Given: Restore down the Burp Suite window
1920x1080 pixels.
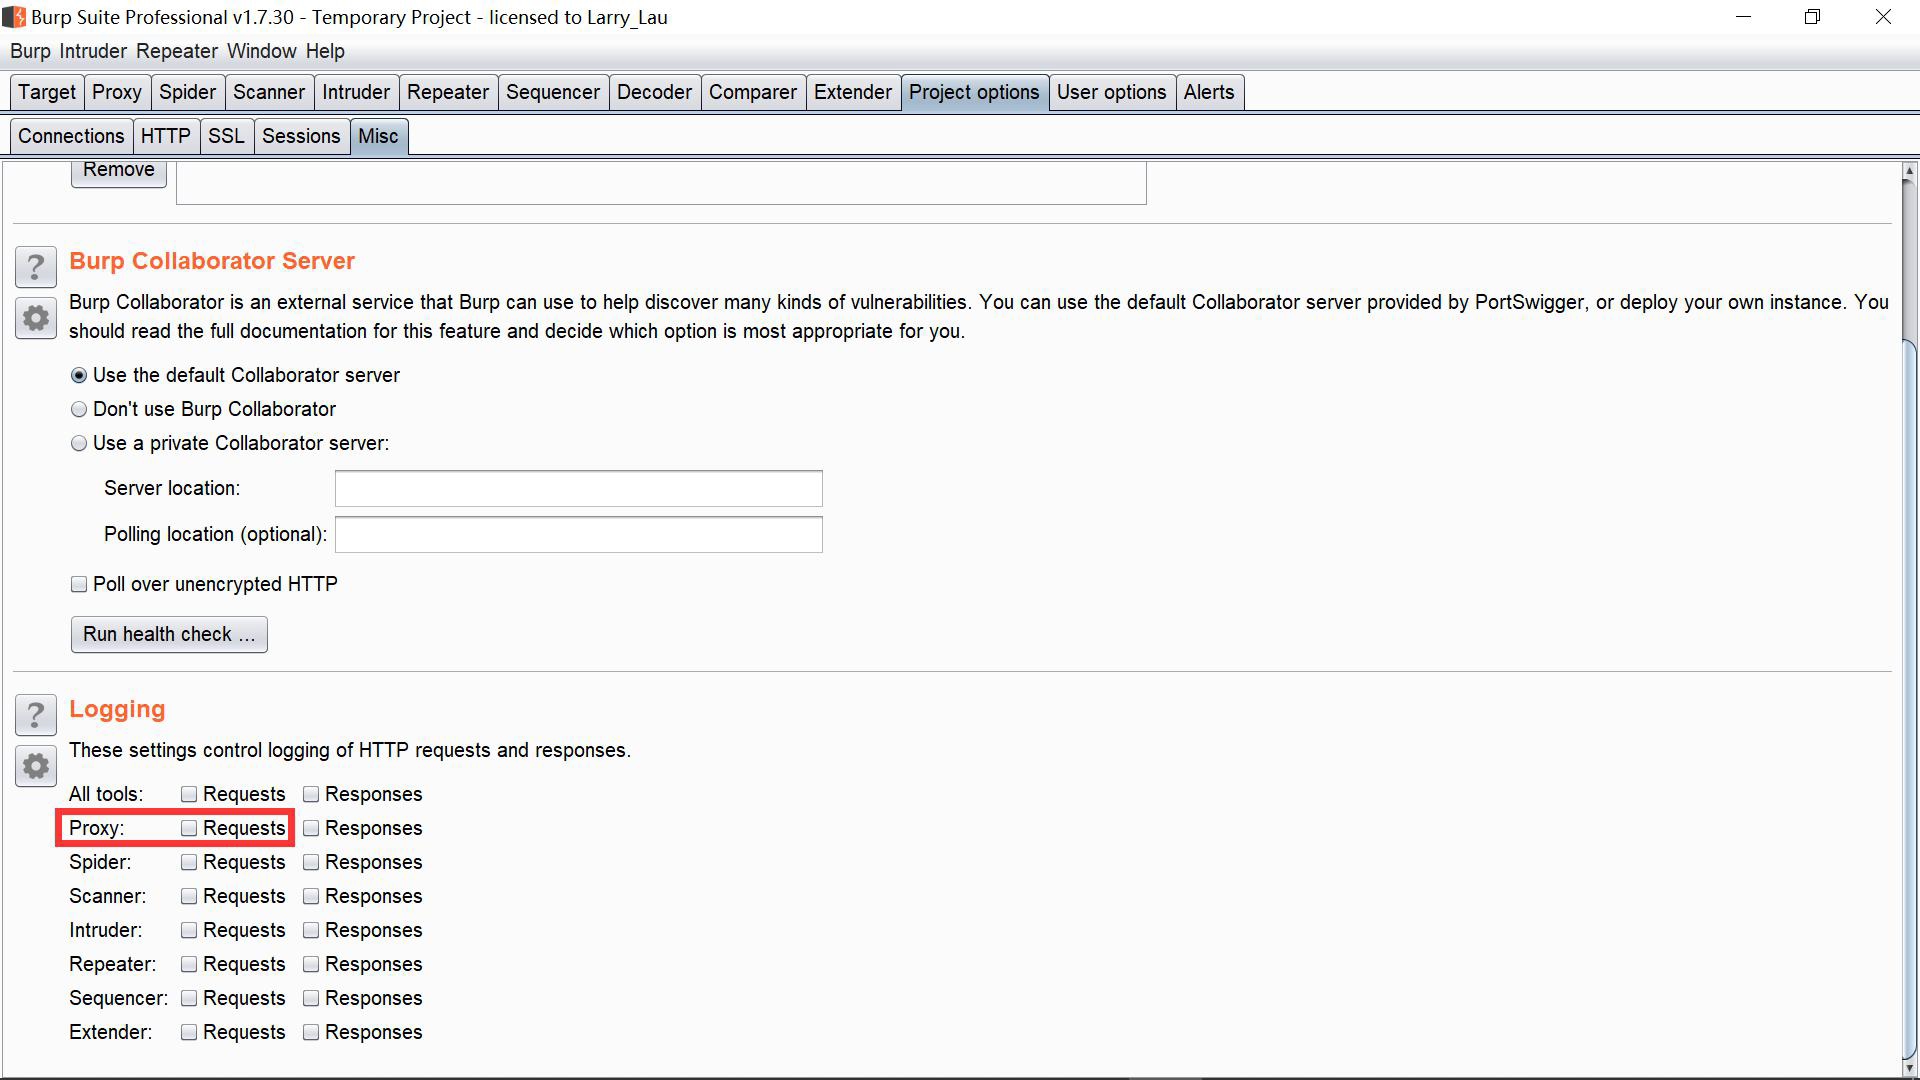Looking at the screenshot, I should [1812, 17].
